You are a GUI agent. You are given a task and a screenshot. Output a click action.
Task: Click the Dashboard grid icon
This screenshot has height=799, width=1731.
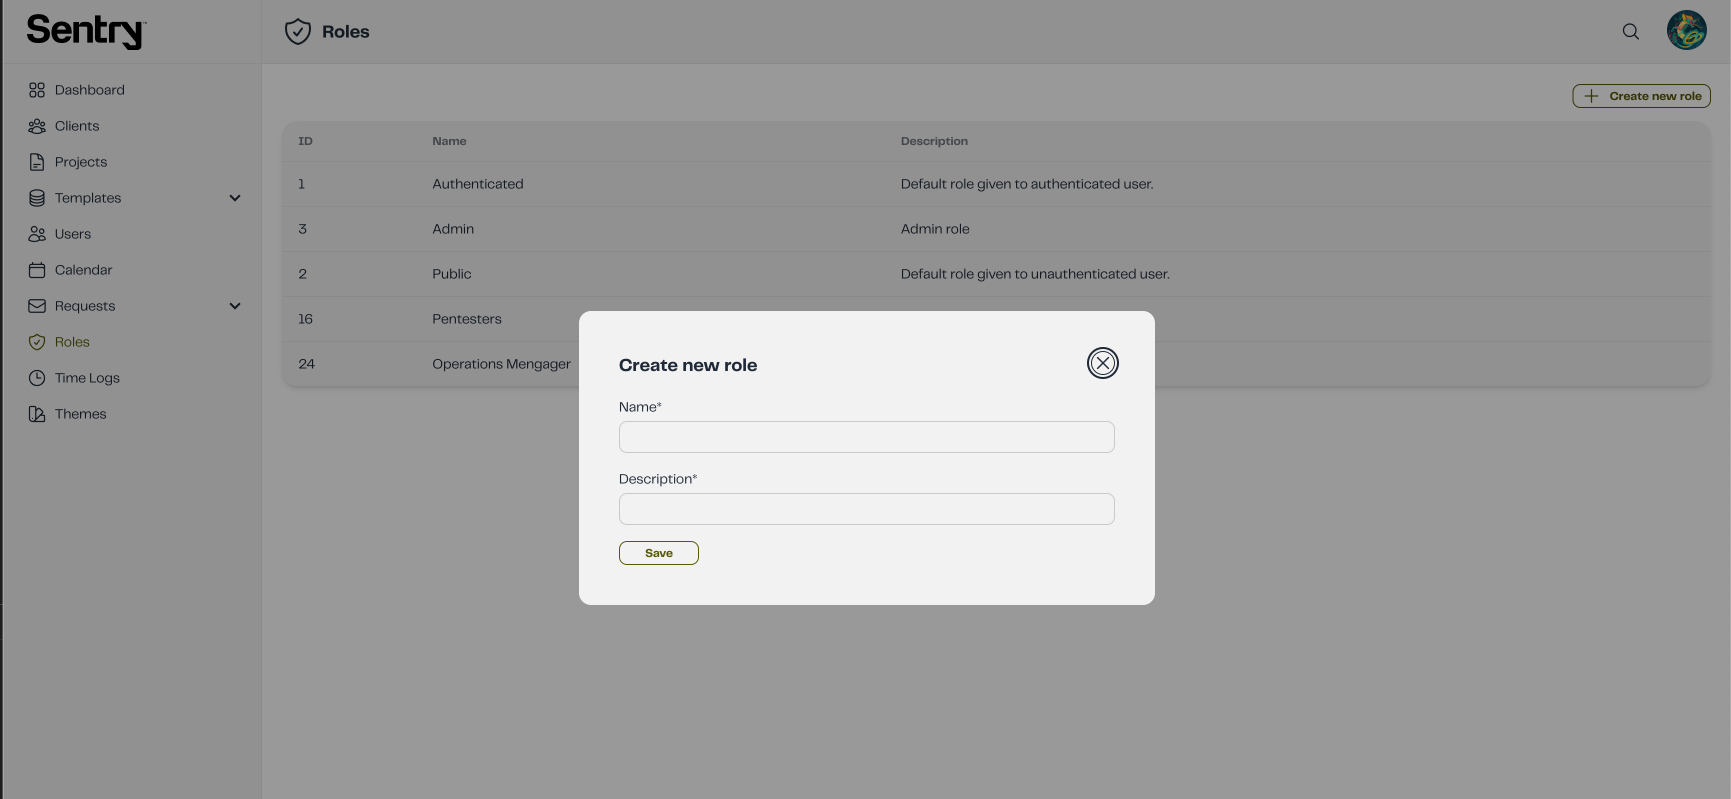point(37,90)
